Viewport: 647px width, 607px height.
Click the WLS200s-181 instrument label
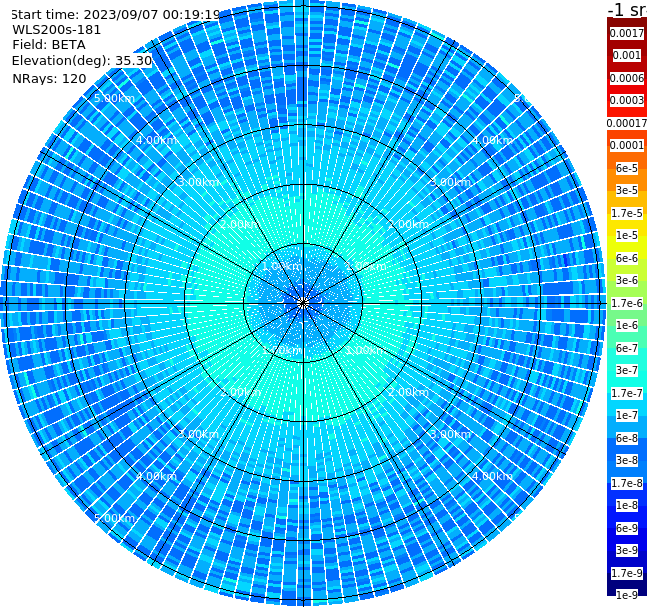pos(57,30)
